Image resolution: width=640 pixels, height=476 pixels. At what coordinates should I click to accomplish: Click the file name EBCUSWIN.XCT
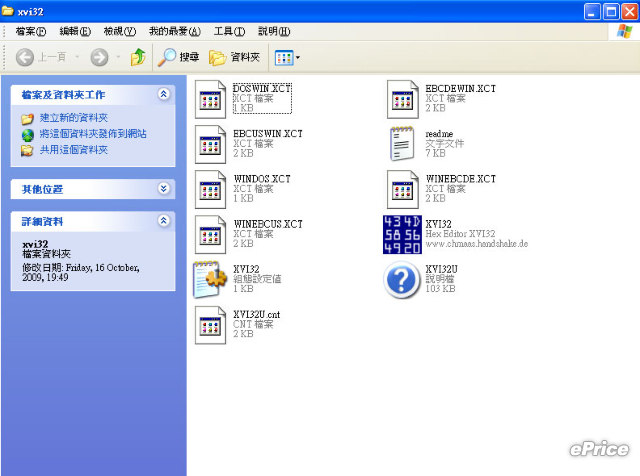tap(268, 133)
